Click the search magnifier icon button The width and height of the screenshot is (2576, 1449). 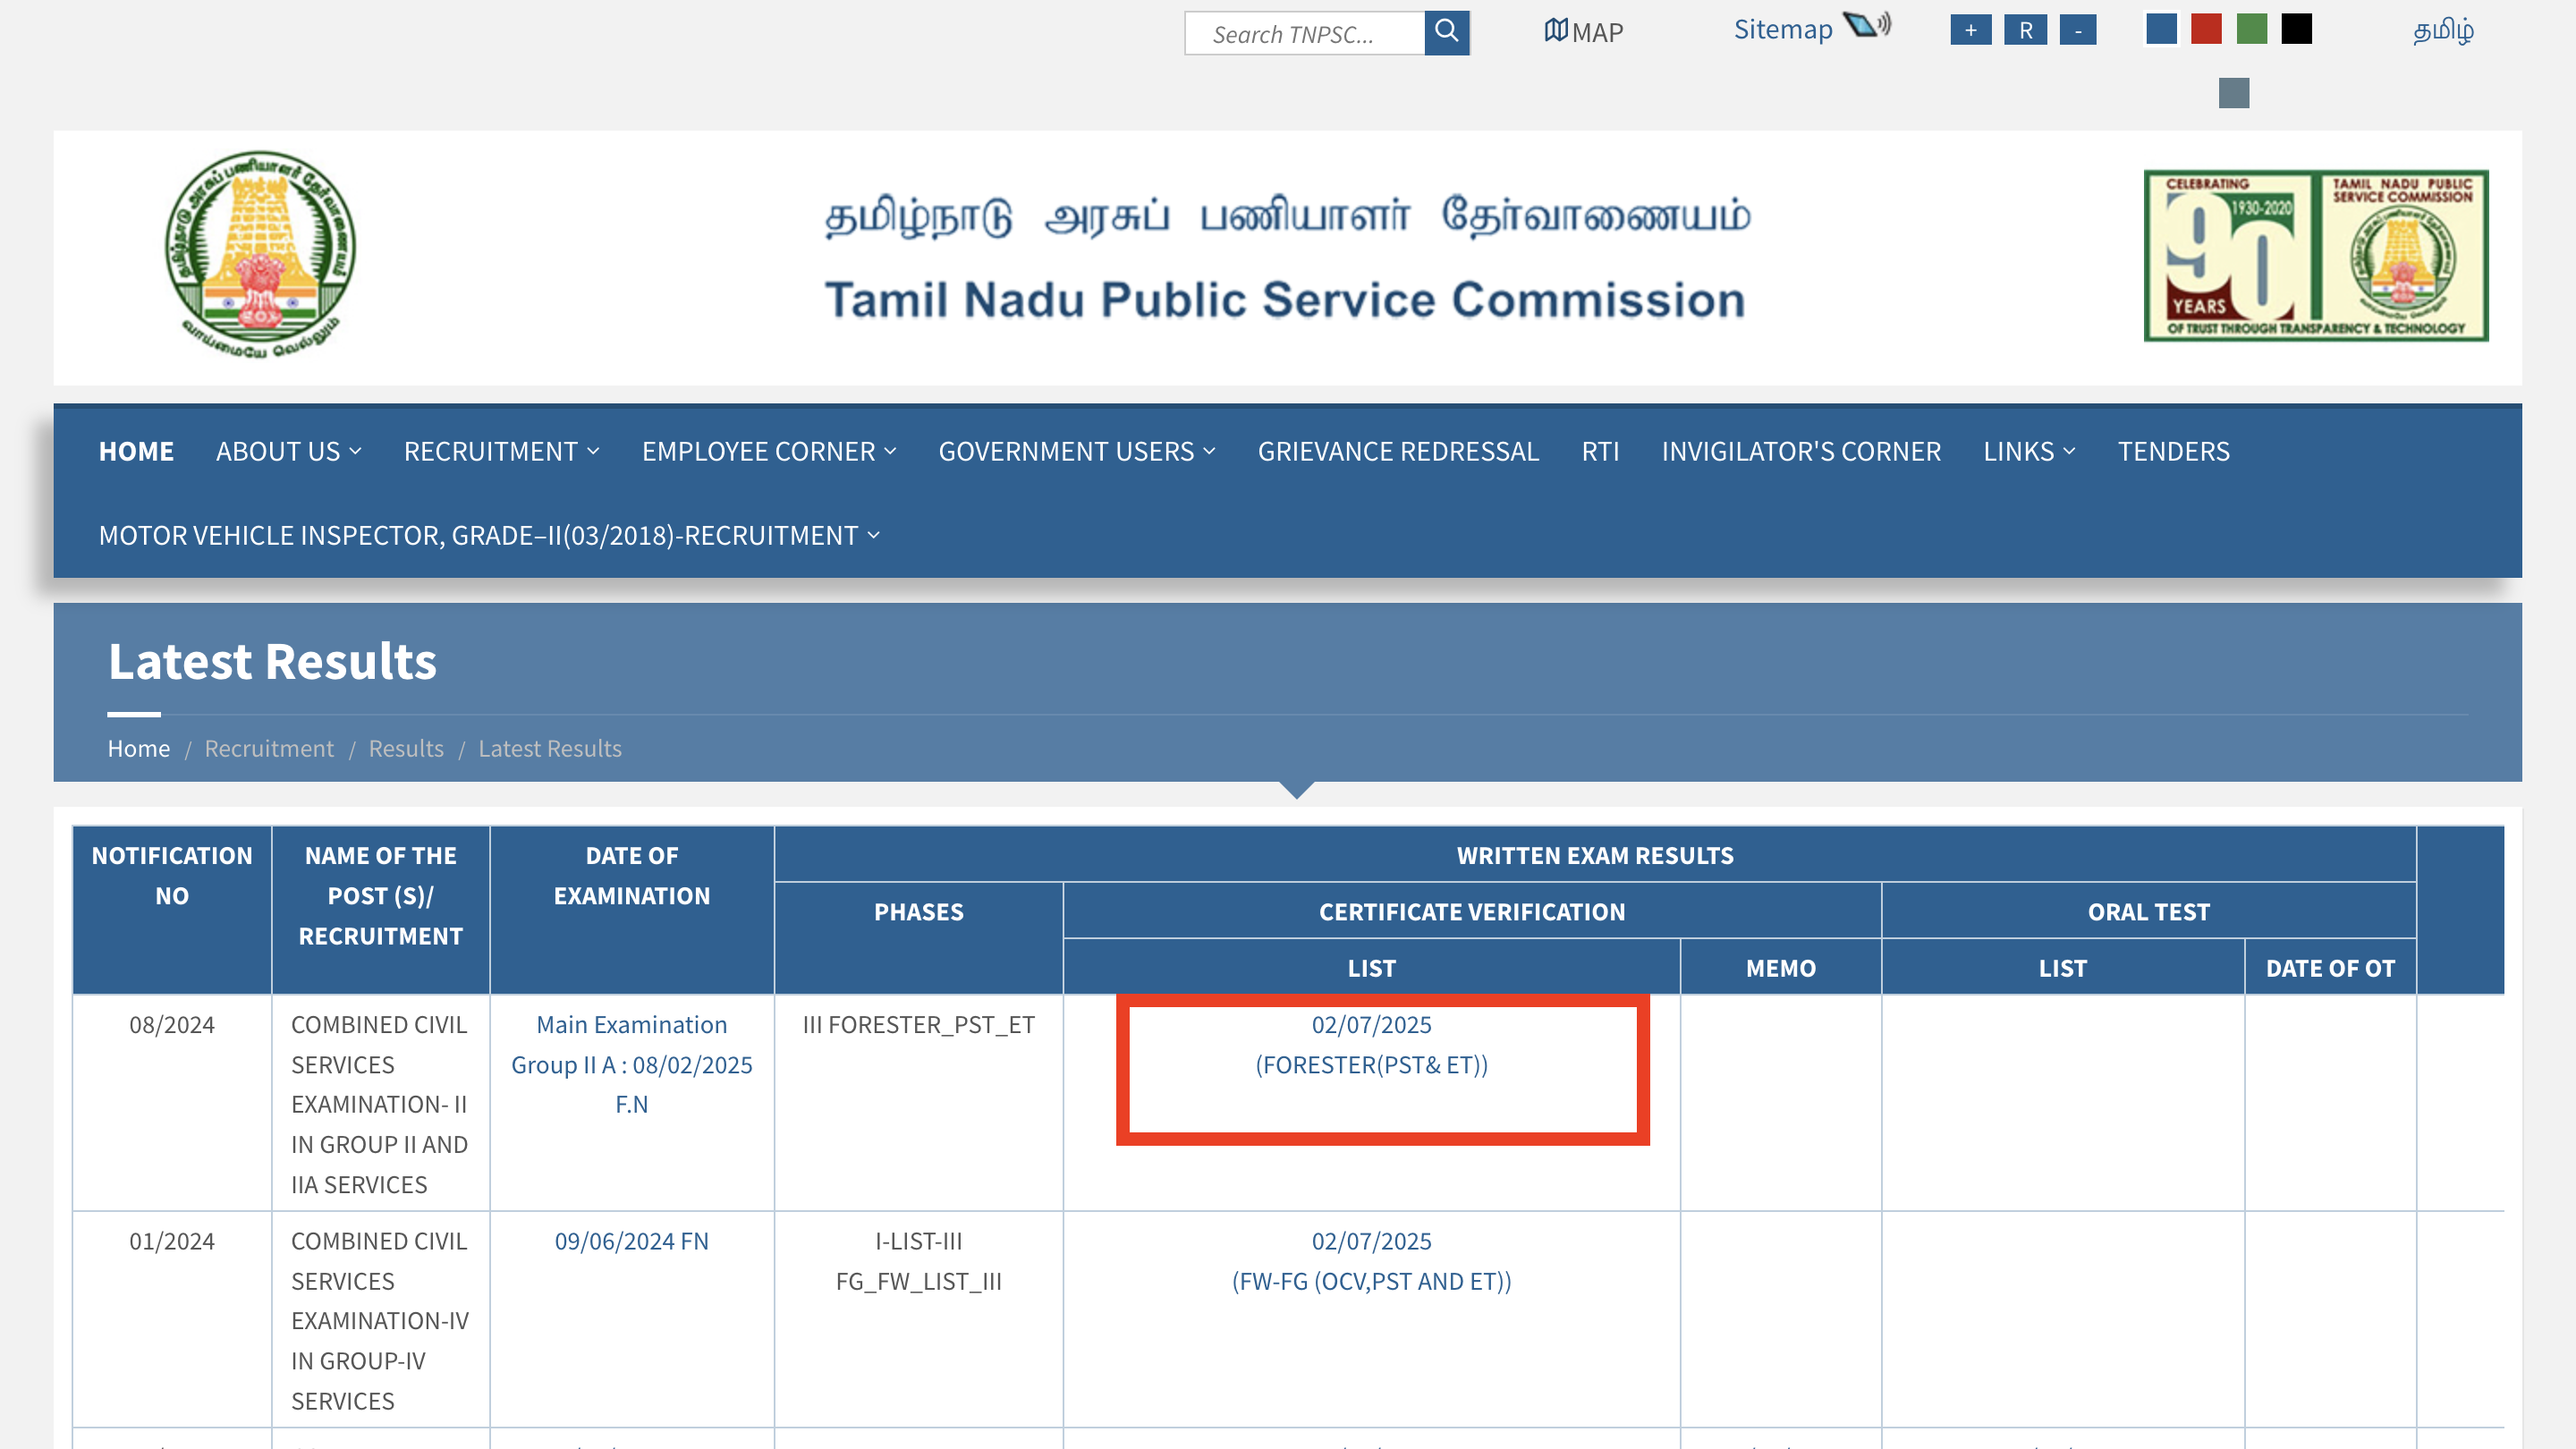point(1446,32)
